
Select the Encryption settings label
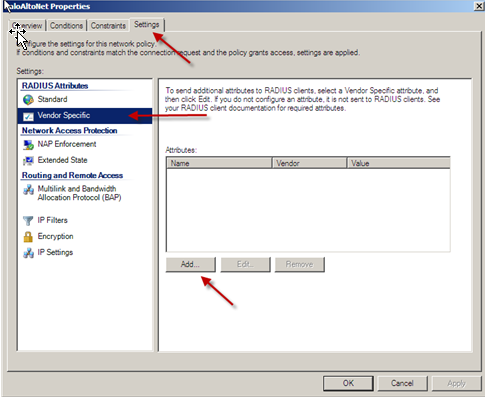point(55,236)
